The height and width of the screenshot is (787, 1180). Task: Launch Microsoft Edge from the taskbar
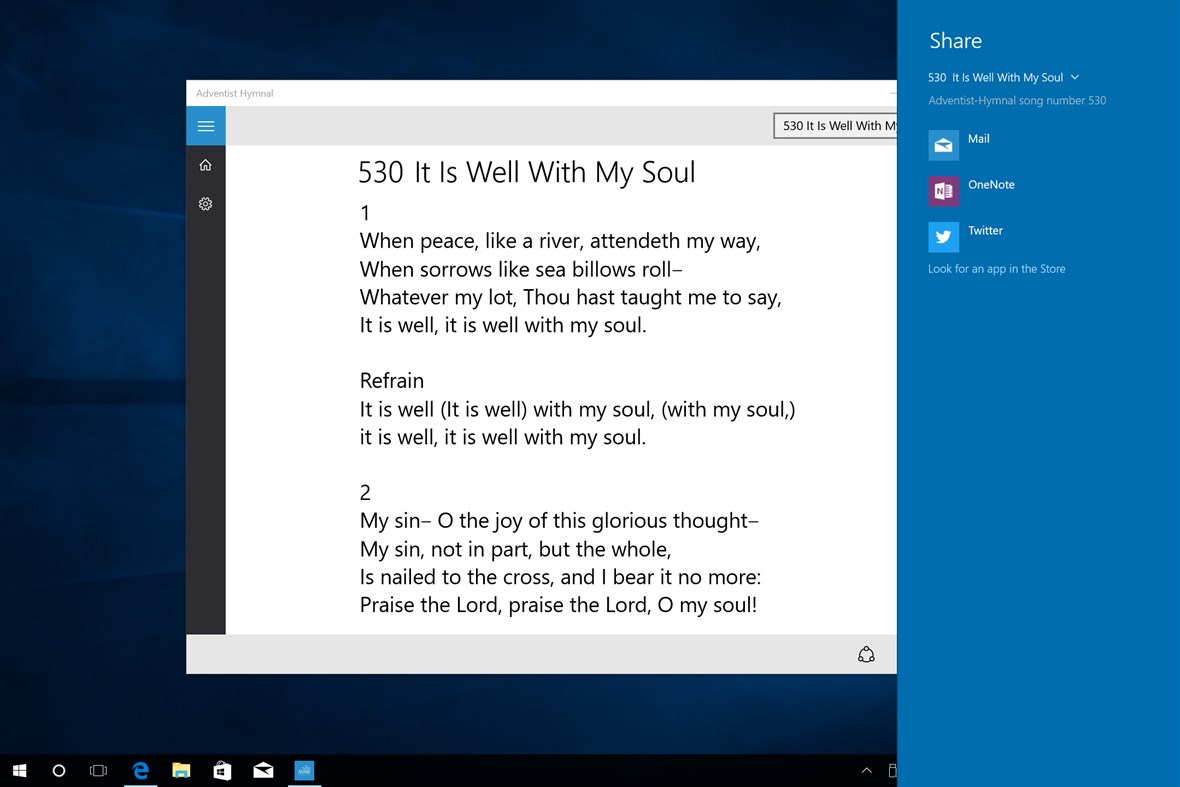[140, 770]
